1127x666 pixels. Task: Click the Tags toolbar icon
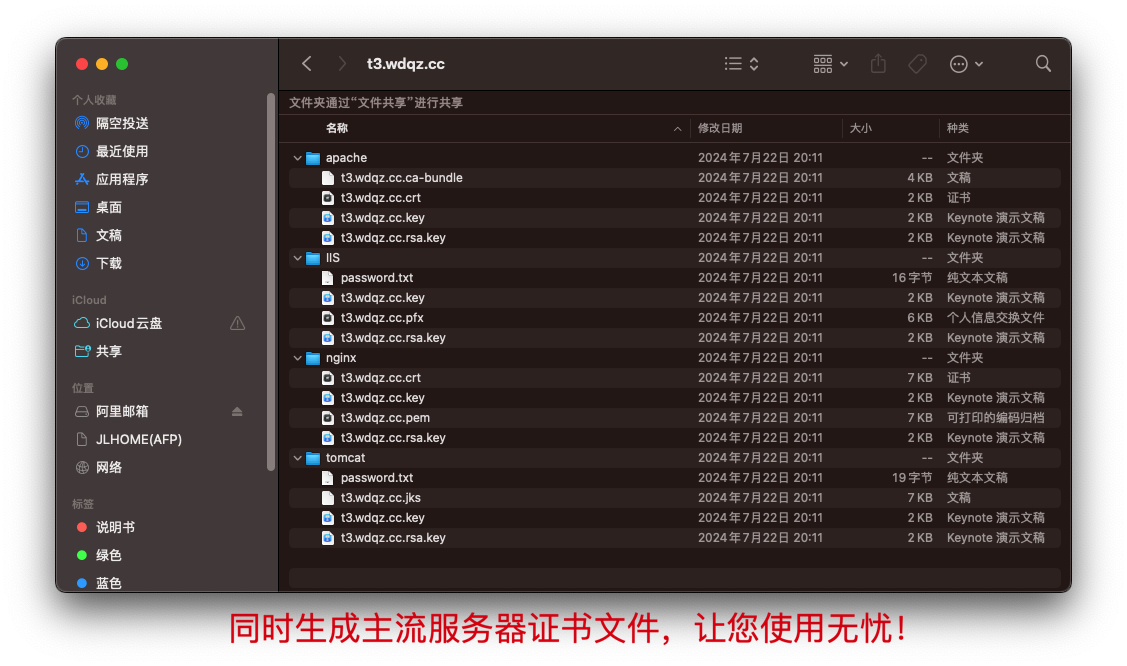click(x=917, y=64)
